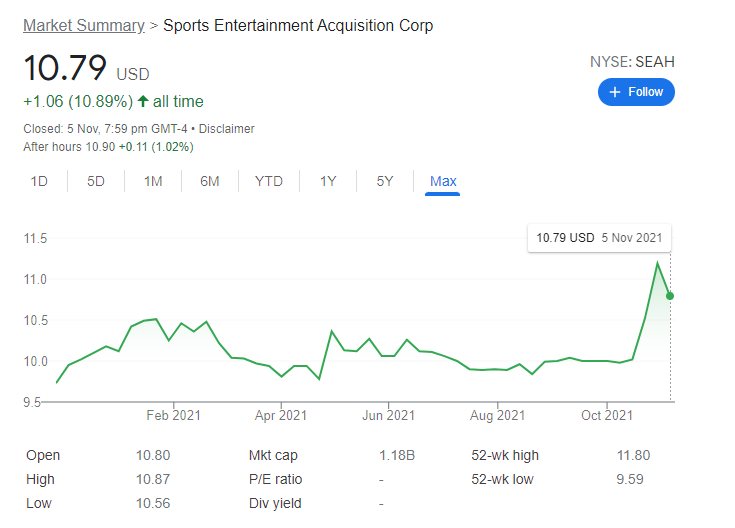Click the 52-wk high value 11.80
This screenshot has height=528, width=735.
633,455
